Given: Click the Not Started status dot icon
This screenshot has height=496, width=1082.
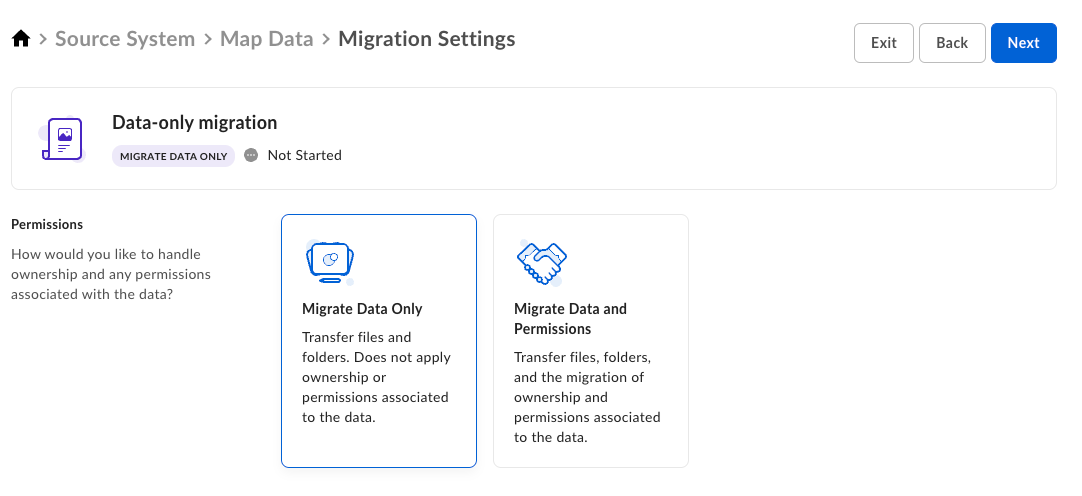Looking at the screenshot, I should (251, 155).
